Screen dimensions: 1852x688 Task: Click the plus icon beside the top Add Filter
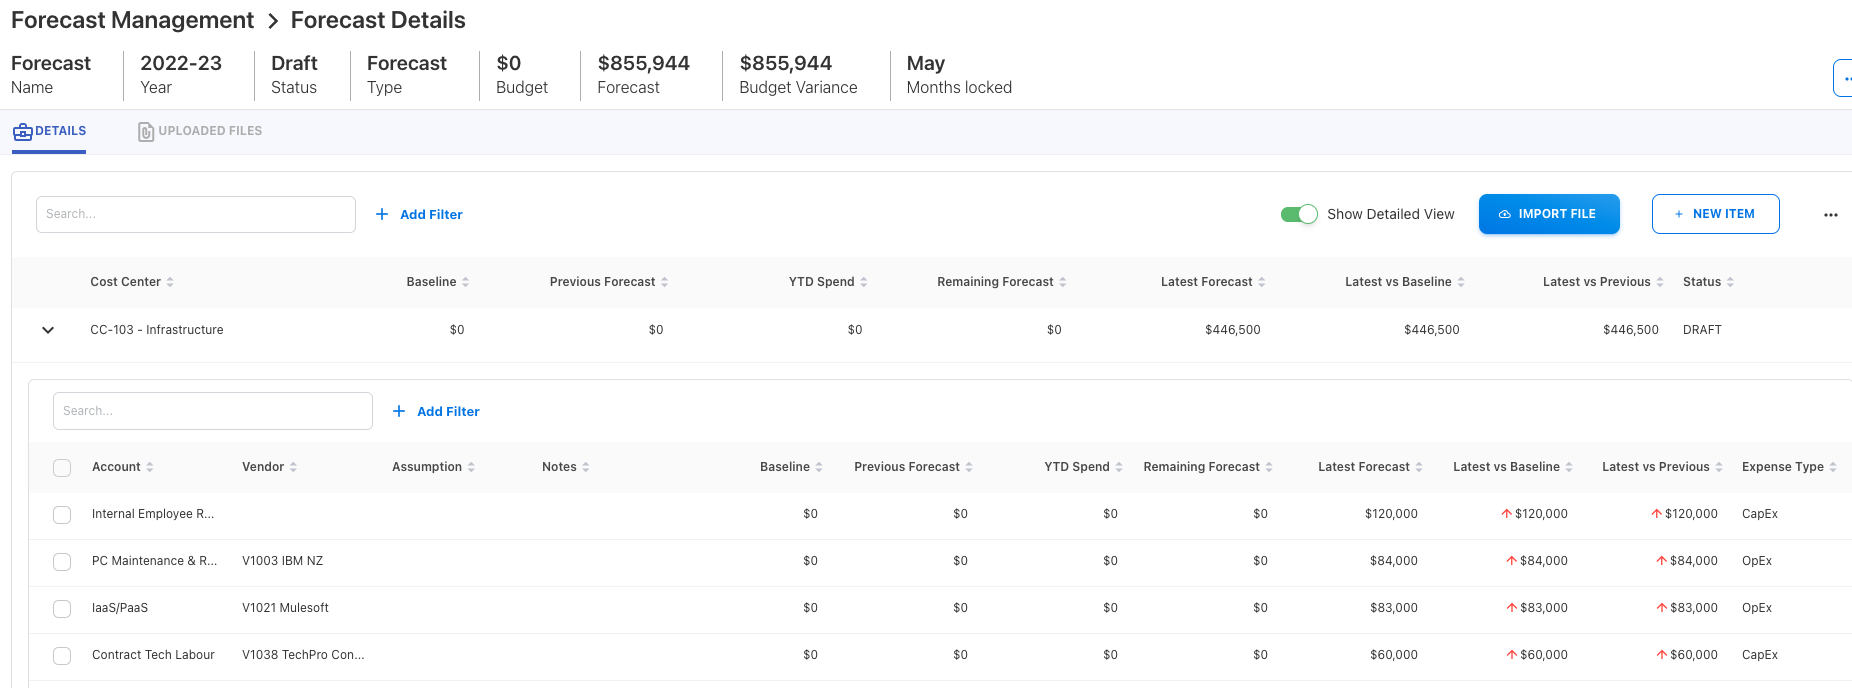[x=382, y=214]
